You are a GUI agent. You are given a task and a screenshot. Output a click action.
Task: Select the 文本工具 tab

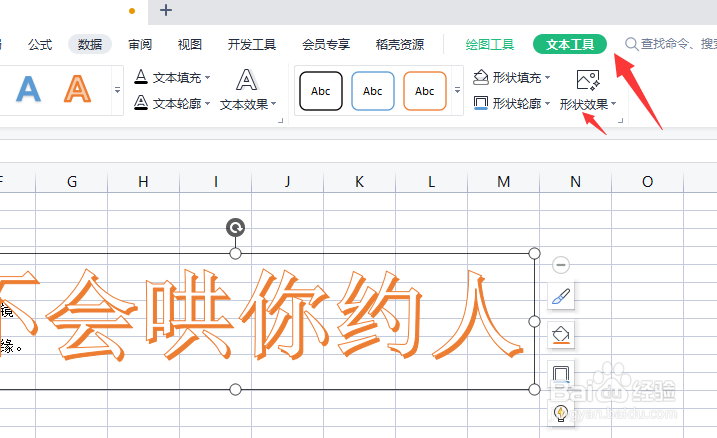click(570, 44)
